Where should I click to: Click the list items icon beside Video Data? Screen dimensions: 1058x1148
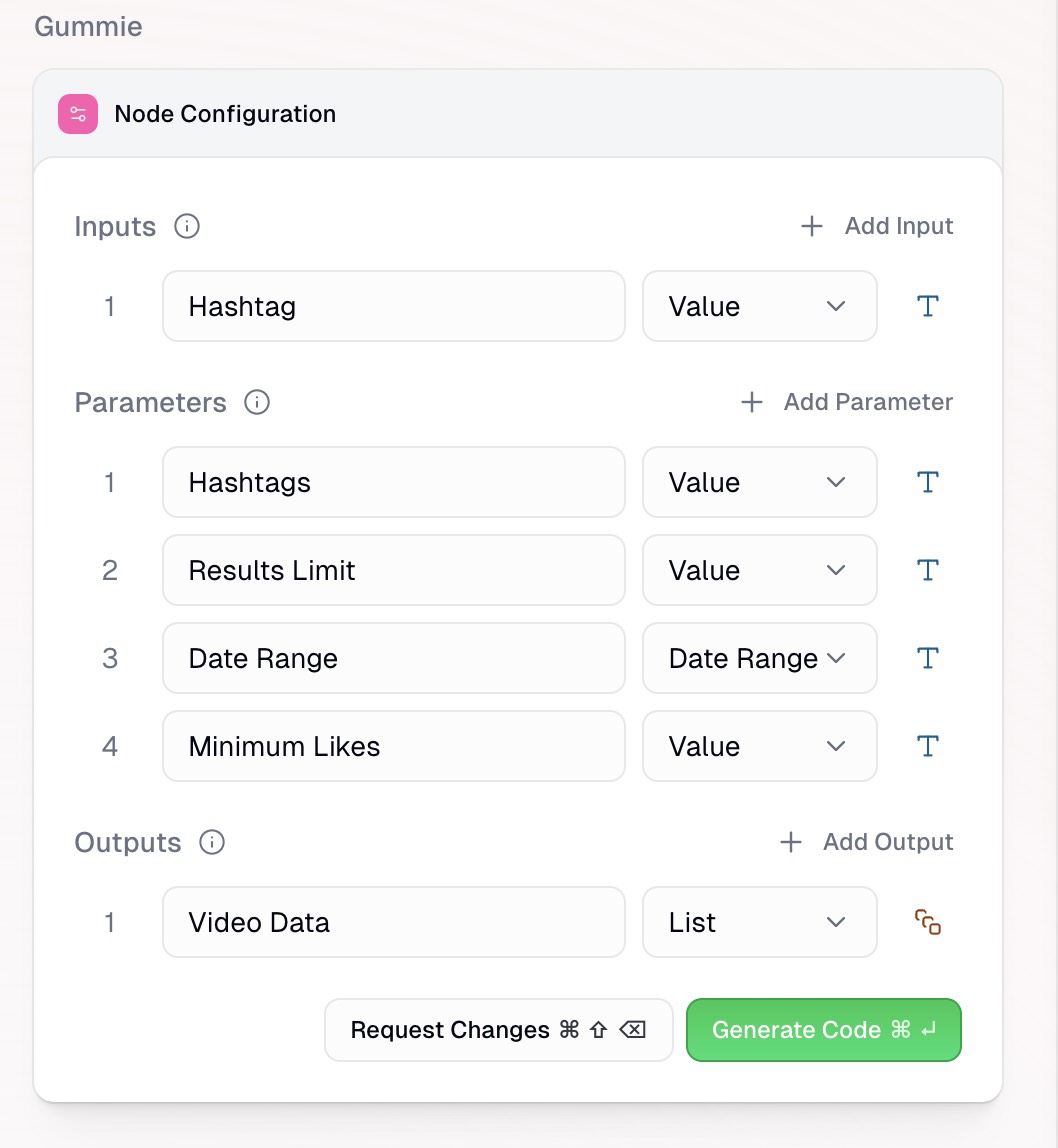click(x=926, y=922)
